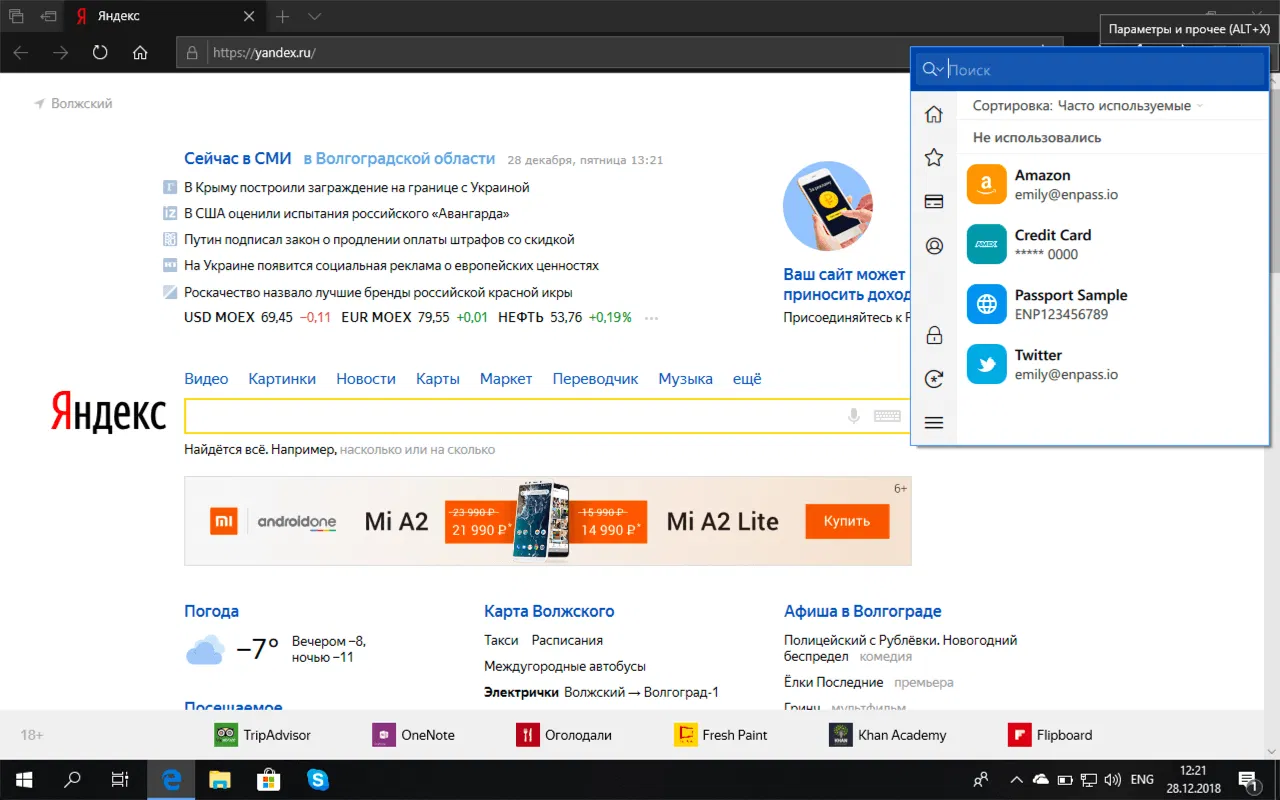The height and width of the screenshot is (800, 1280).
Task: Open Task View on the taskbar
Action: click(x=120, y=780)
